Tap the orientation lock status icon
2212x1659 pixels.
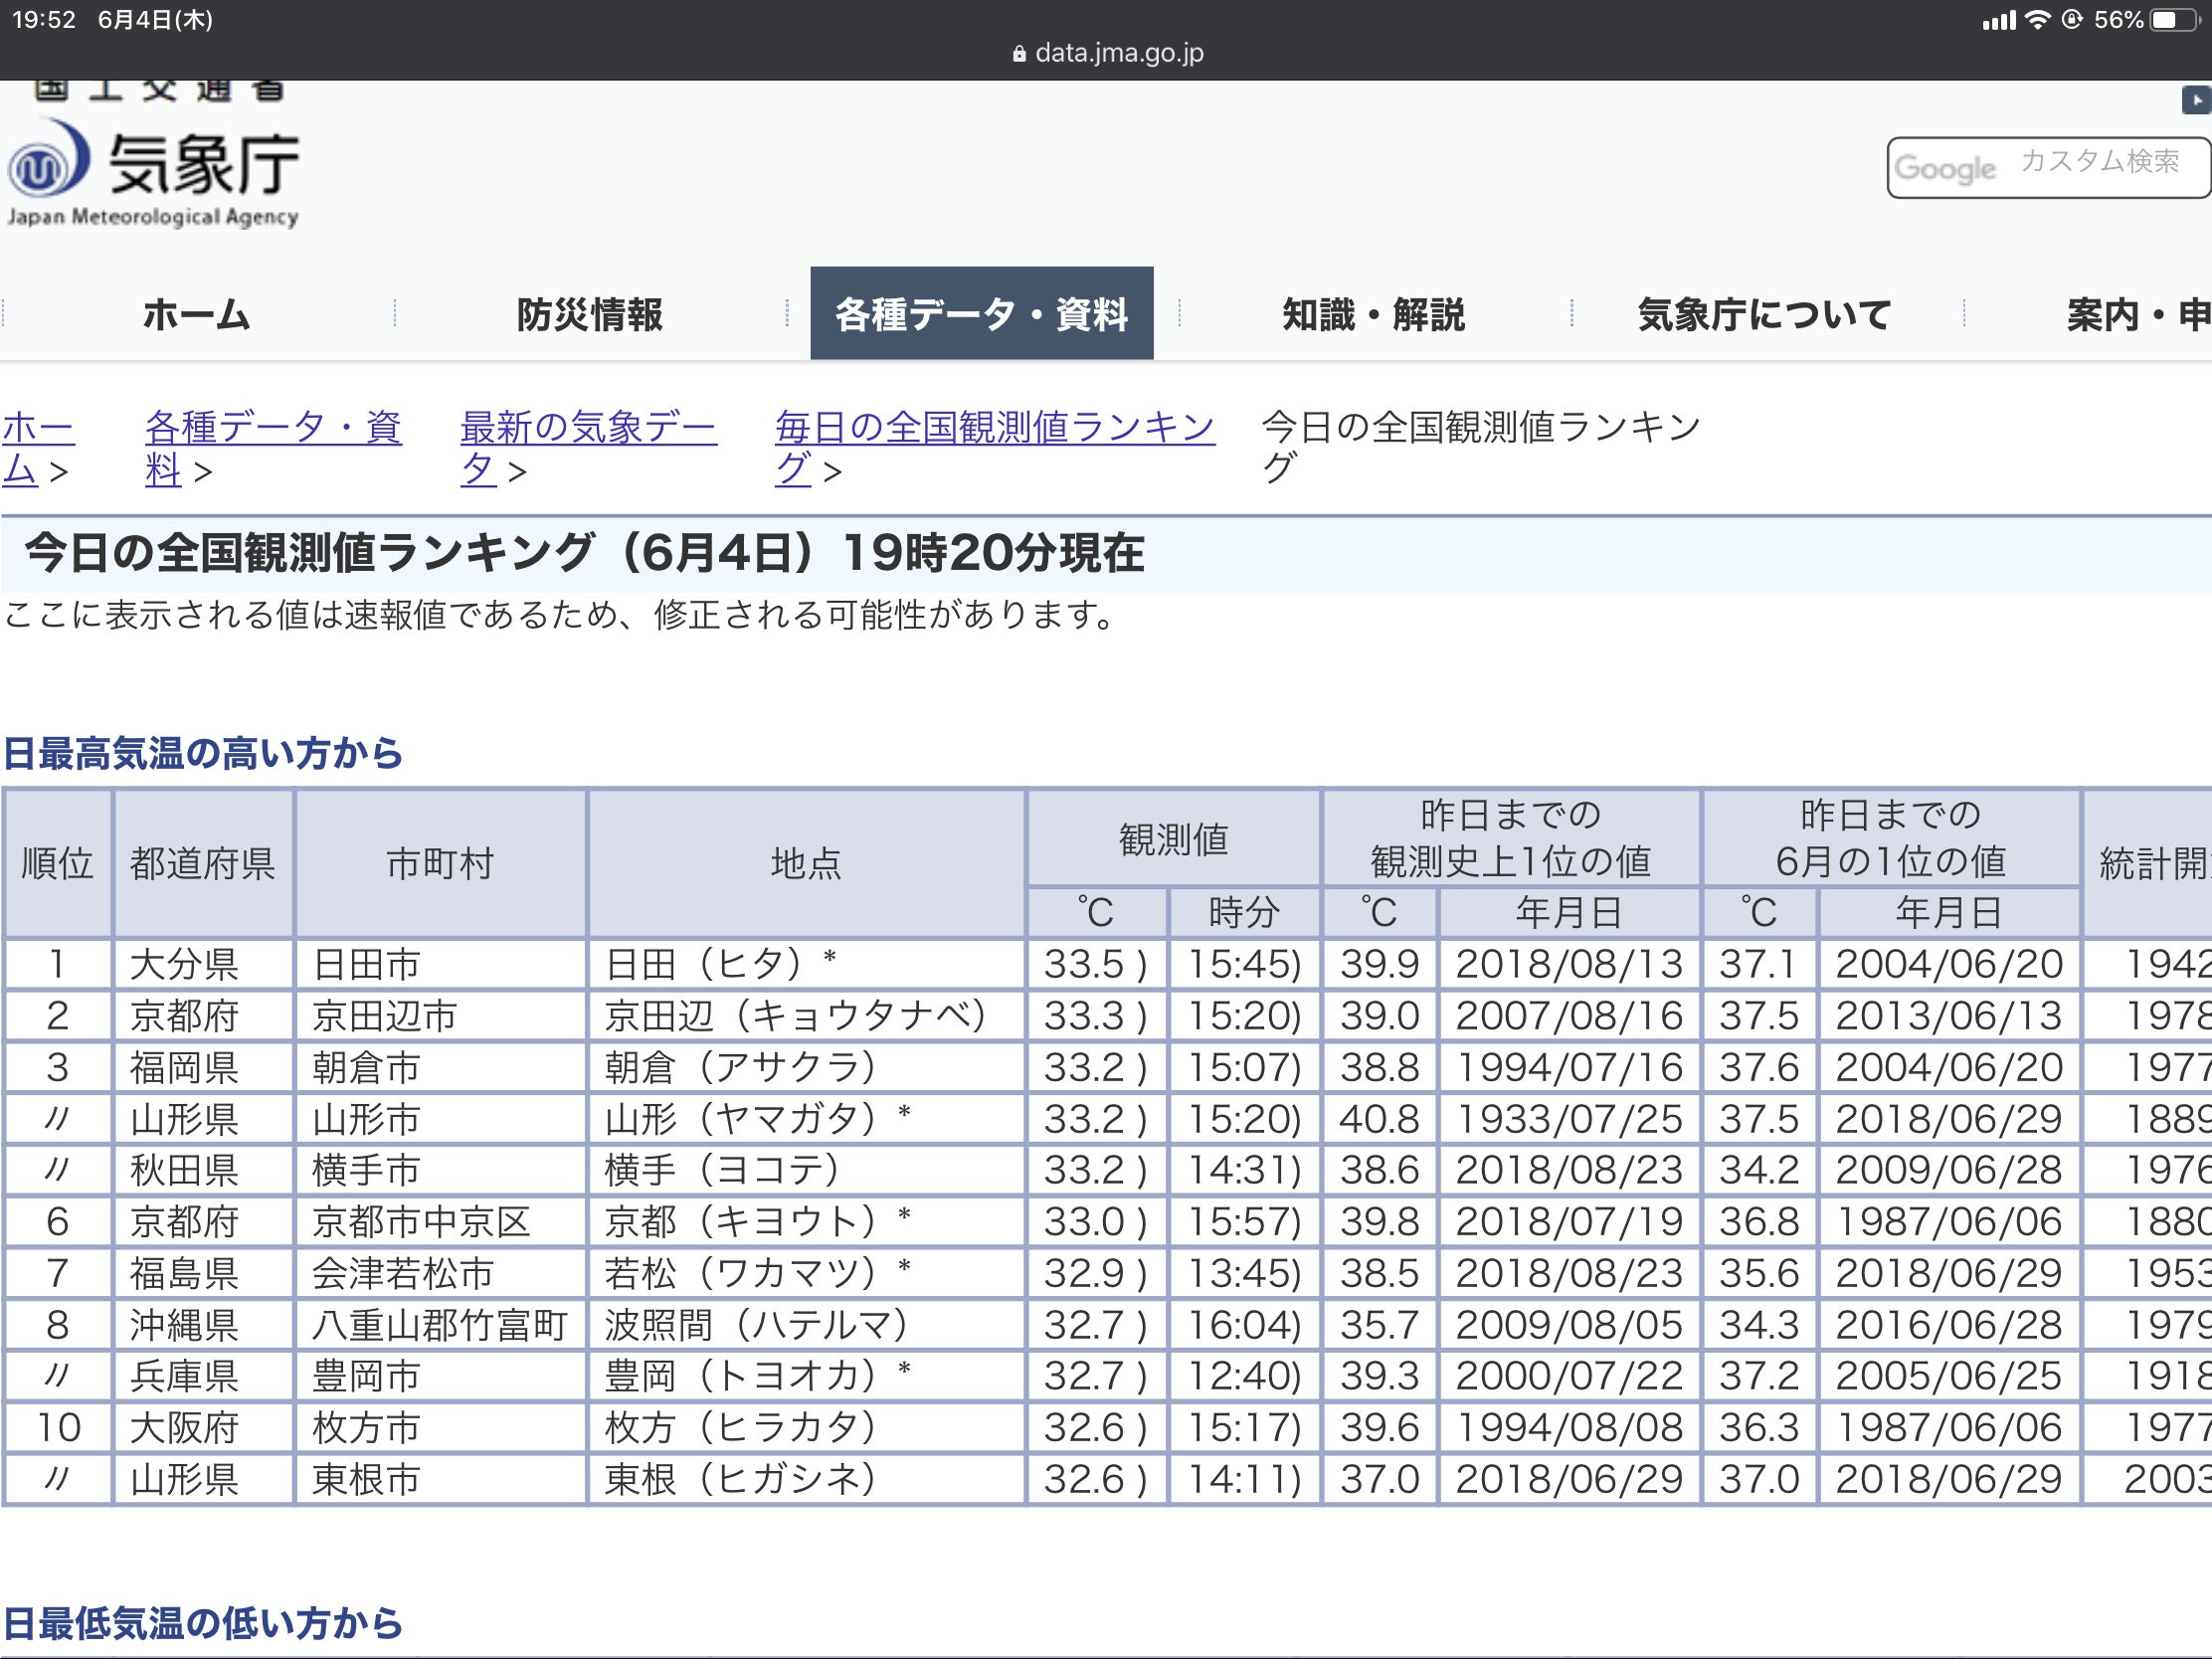2072,20
